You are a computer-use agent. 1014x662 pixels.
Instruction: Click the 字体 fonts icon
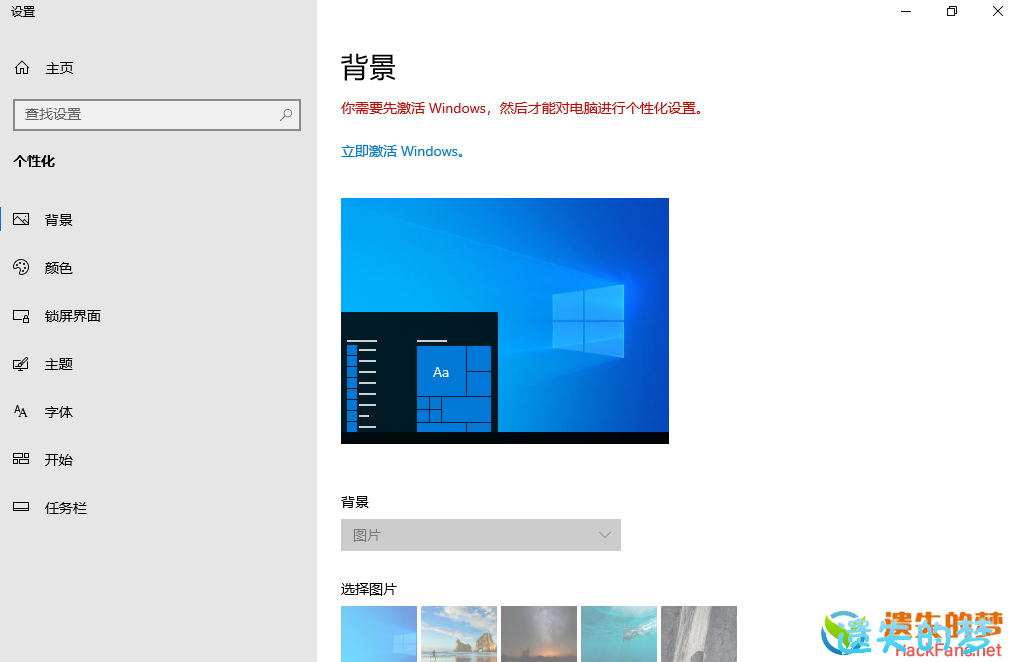[x=21, y=411]
